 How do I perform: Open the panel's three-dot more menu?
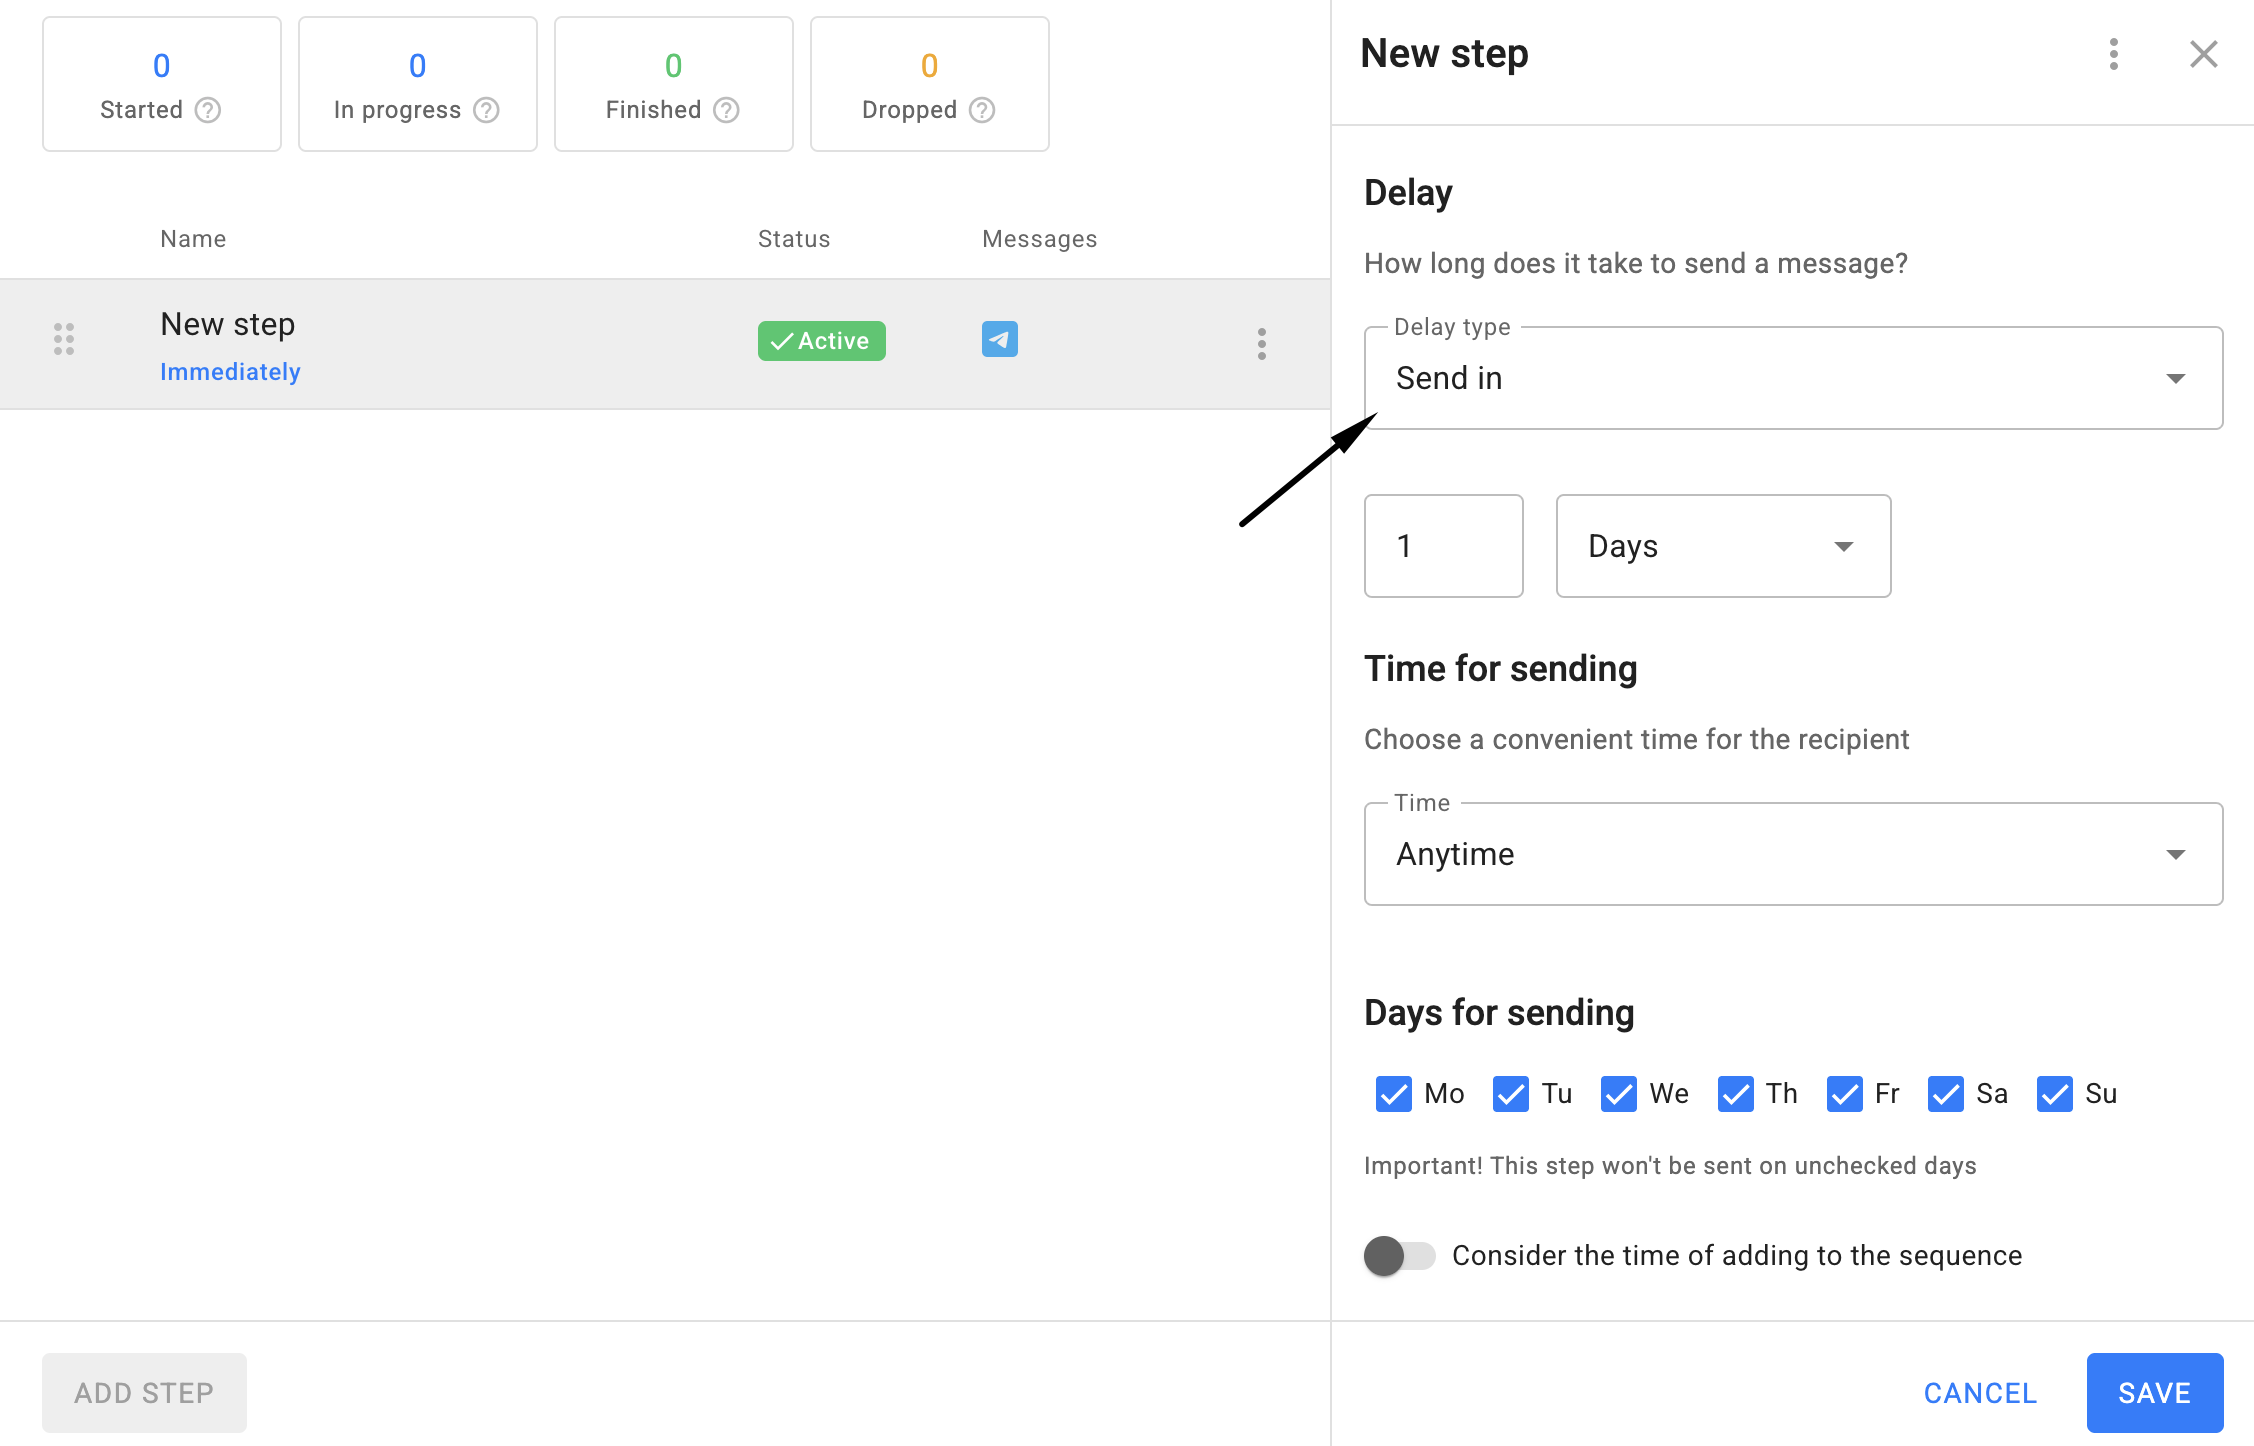(2113, 54)
